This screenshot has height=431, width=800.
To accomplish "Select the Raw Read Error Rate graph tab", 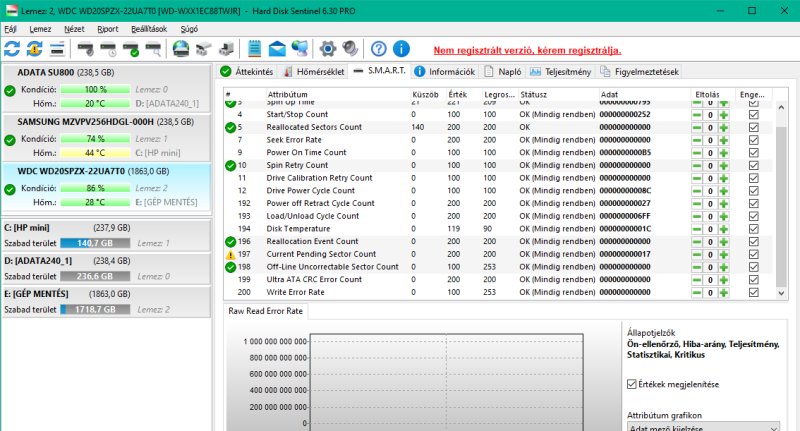I will click(265, 311).
